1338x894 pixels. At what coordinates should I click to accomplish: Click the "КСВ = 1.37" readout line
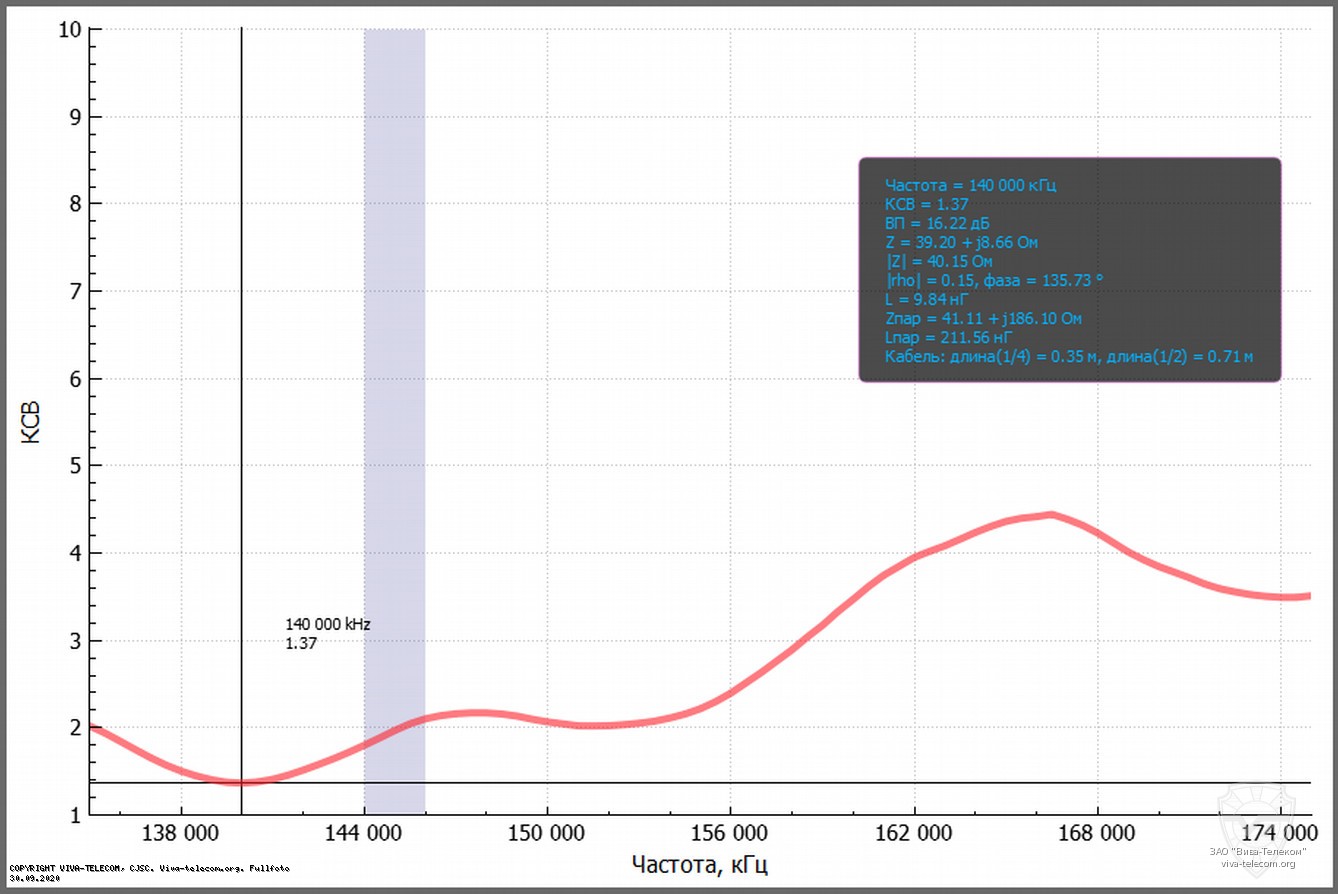(926, 204)
